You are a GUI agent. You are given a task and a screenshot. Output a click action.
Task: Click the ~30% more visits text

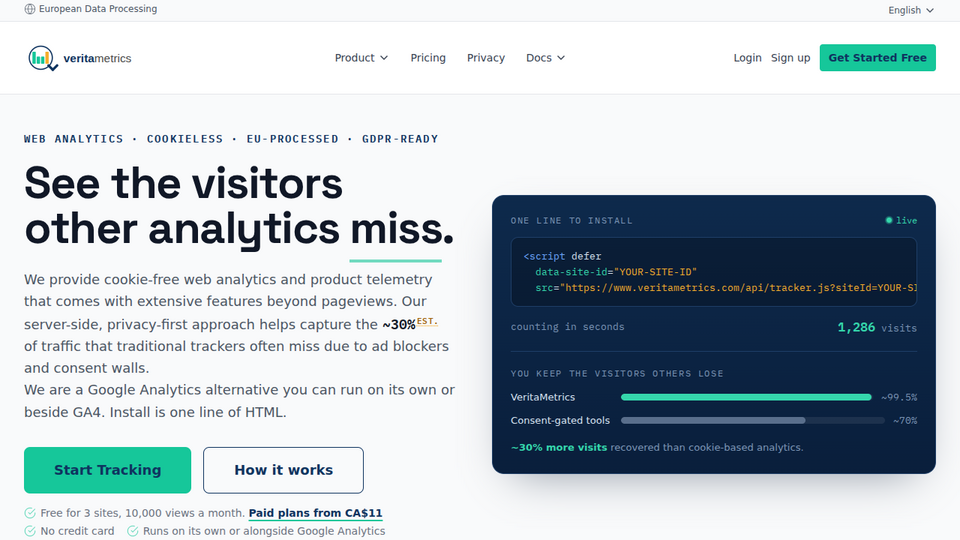(x=559, y=448)
